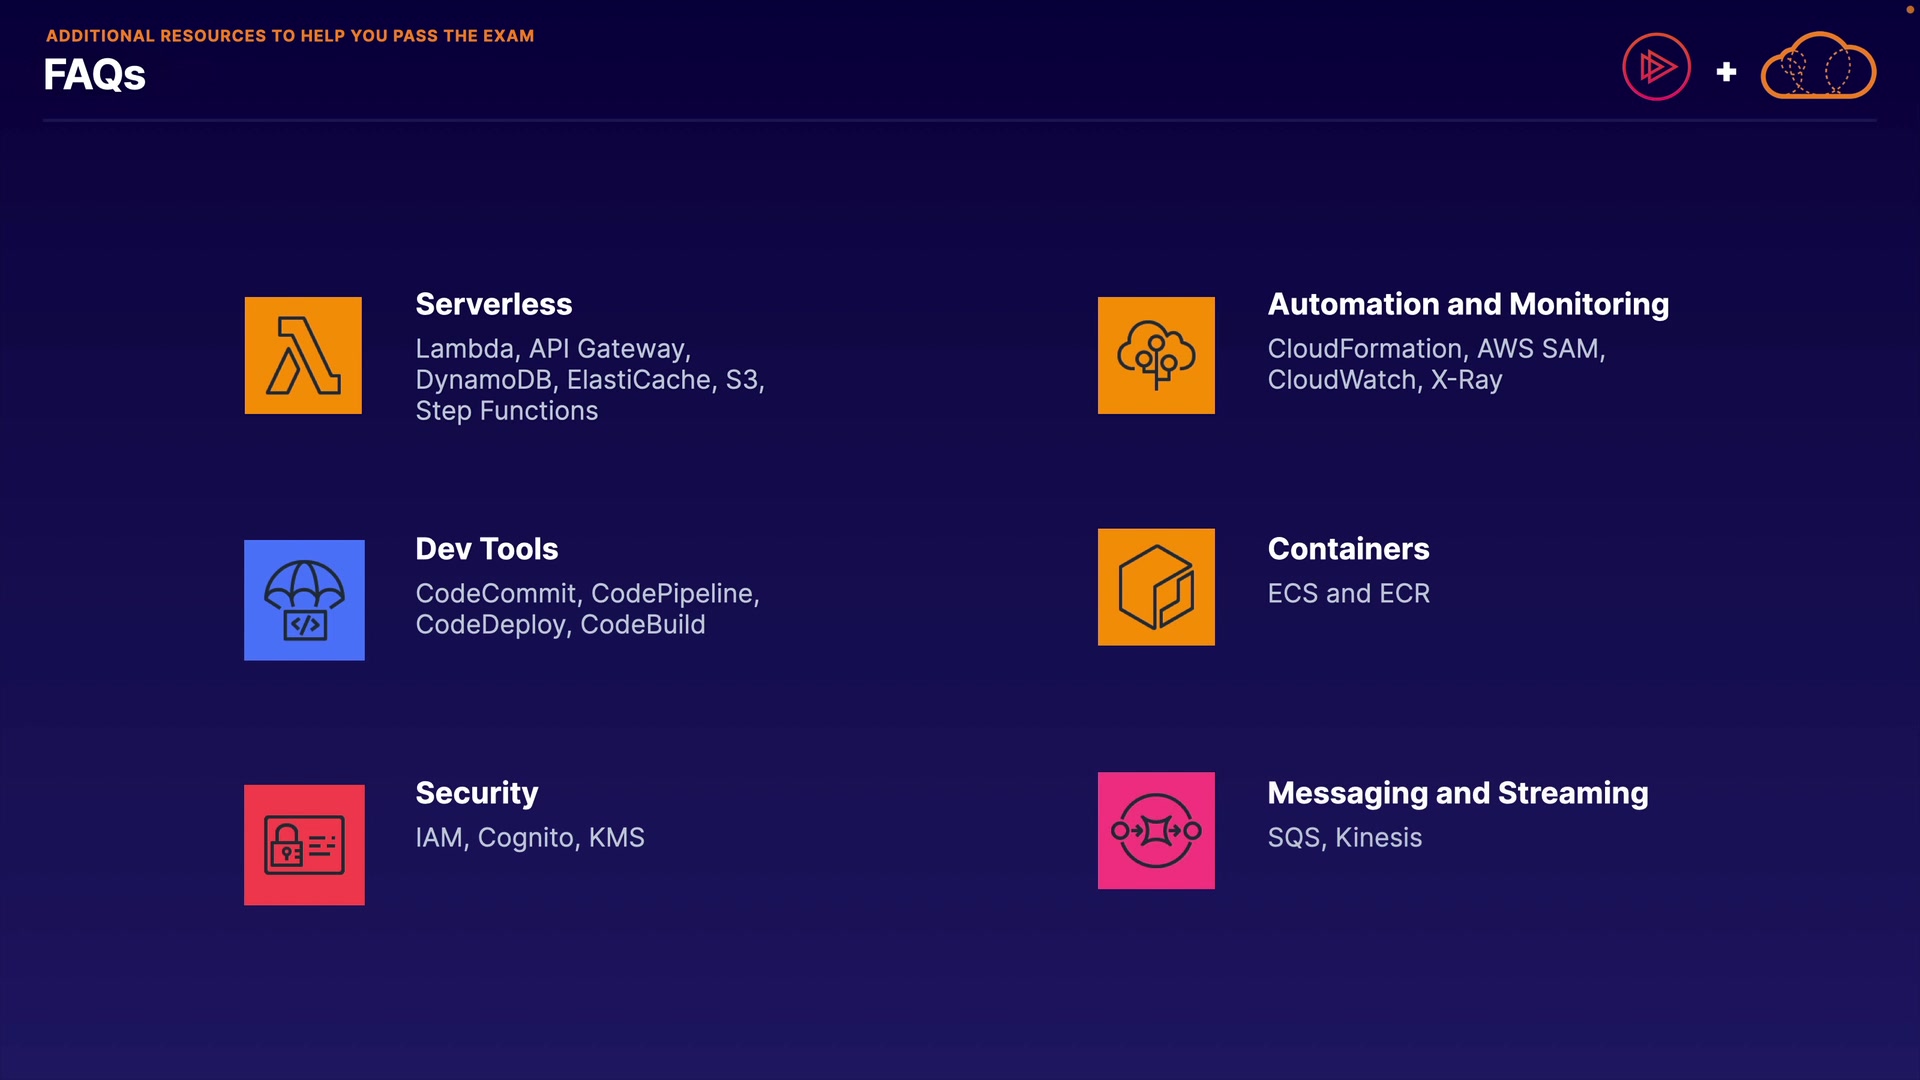Image resolution: width=1920 pixels, height=1080 pixels.
Task: Open the Security heading
Action: 476,793
